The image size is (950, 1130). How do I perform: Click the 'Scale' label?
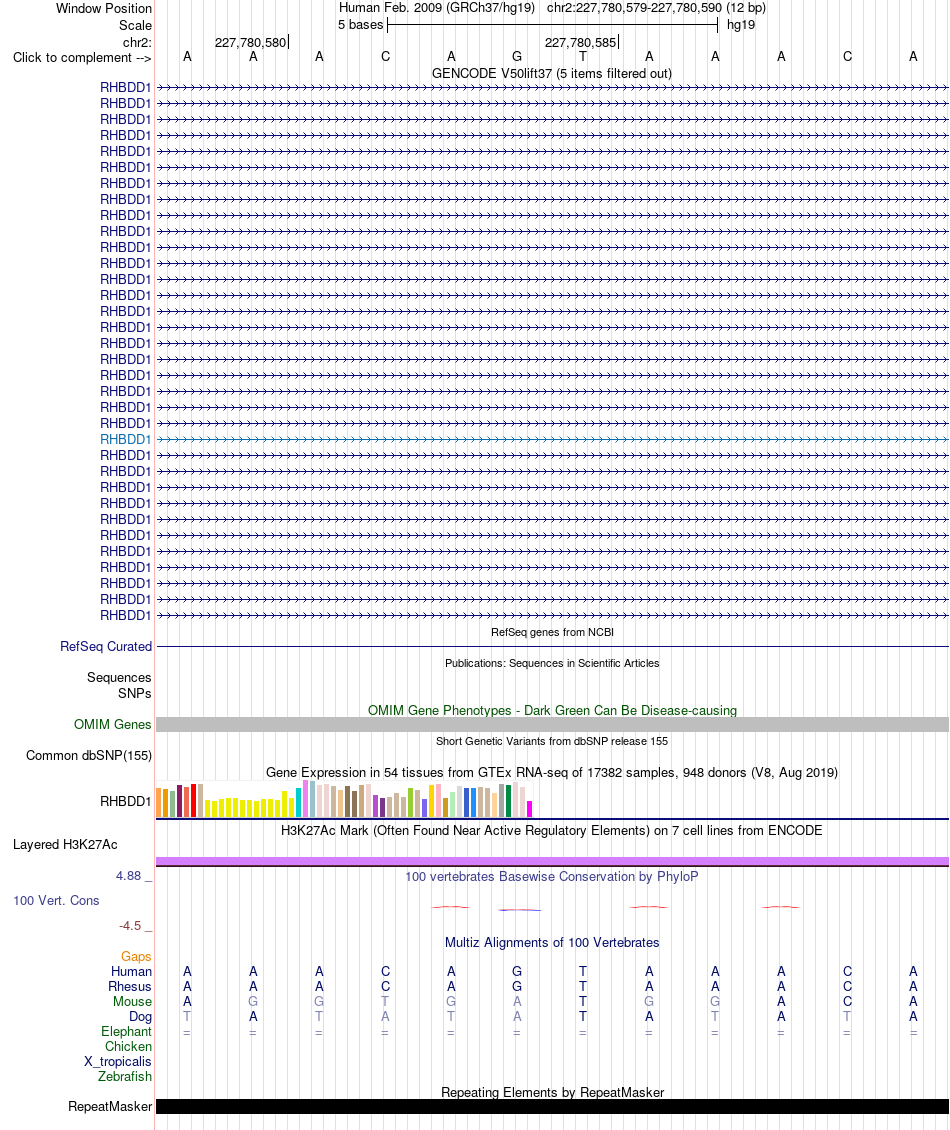coord(136,25)
